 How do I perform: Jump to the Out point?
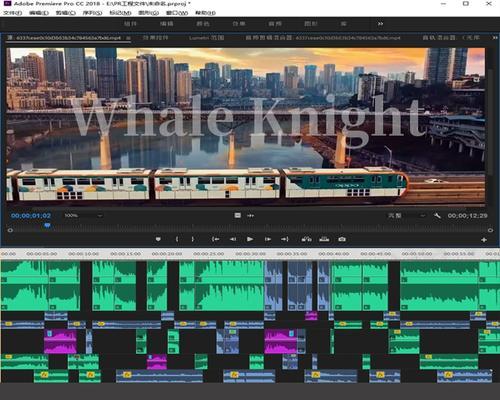(285, 239)
